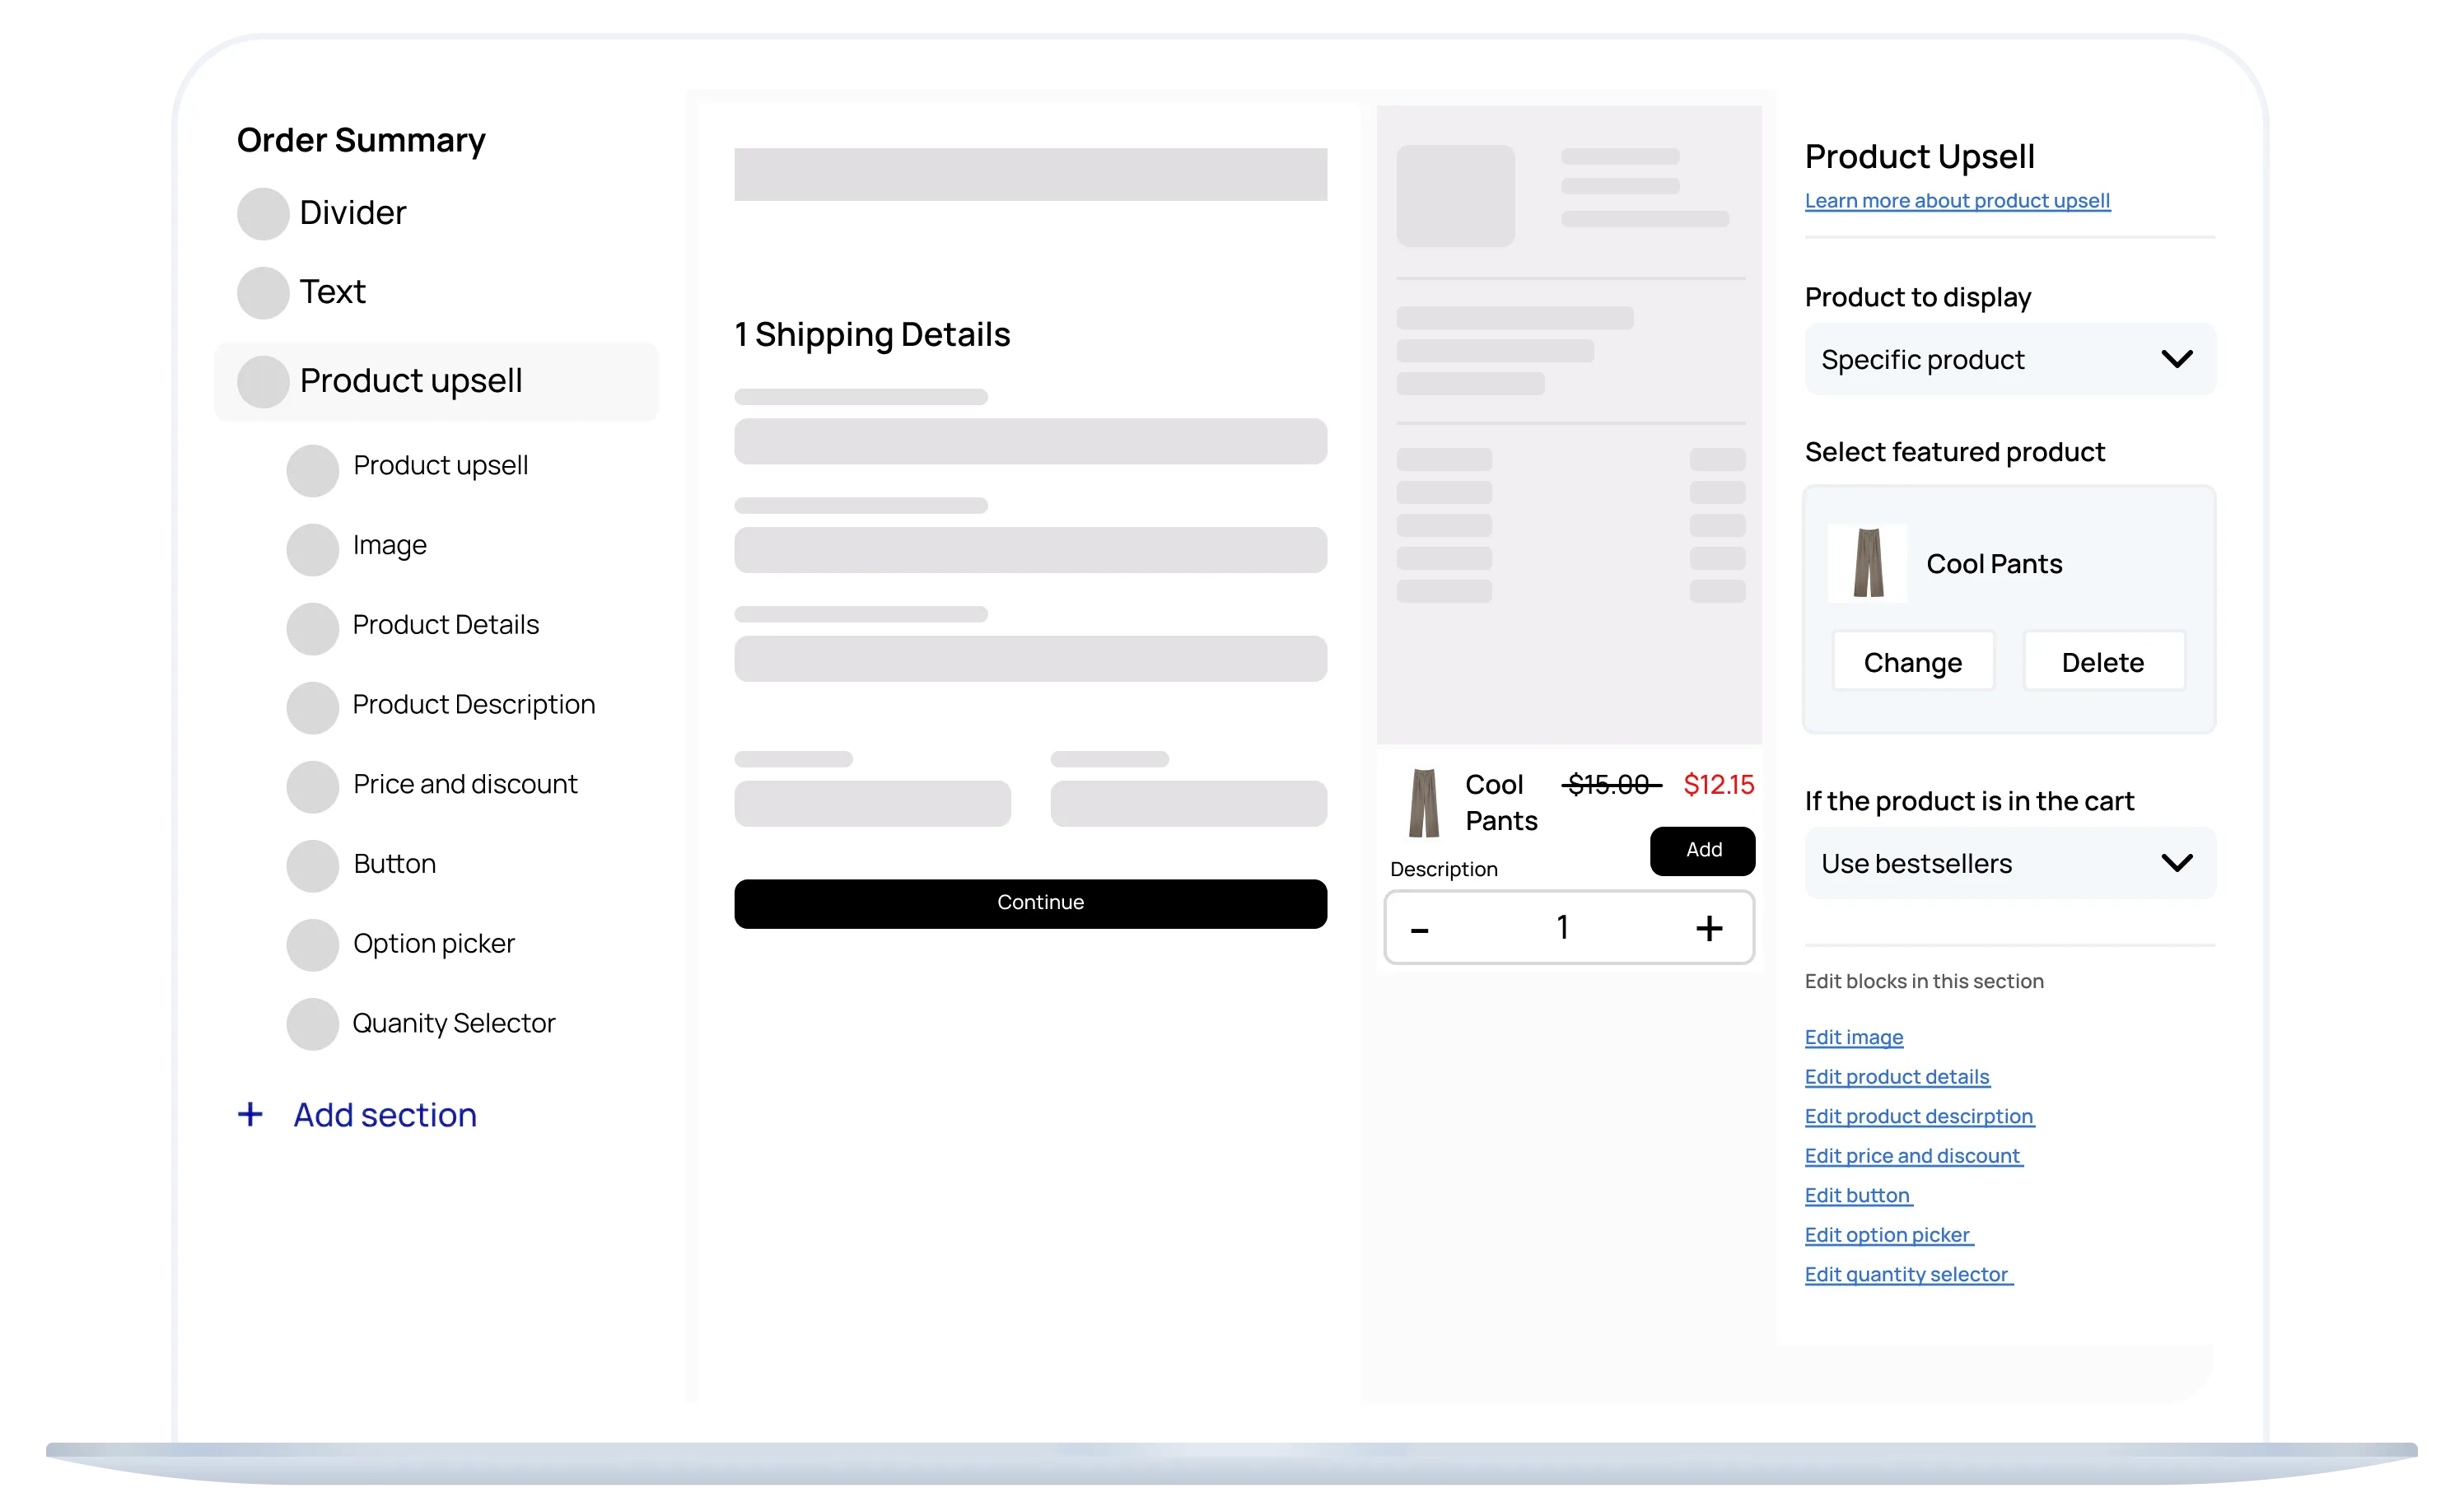This screenshot has height=1511, width=2464.
Task: Increase quantity with the plus icon
Action: pyautogui.click(x=1708, y=928)
